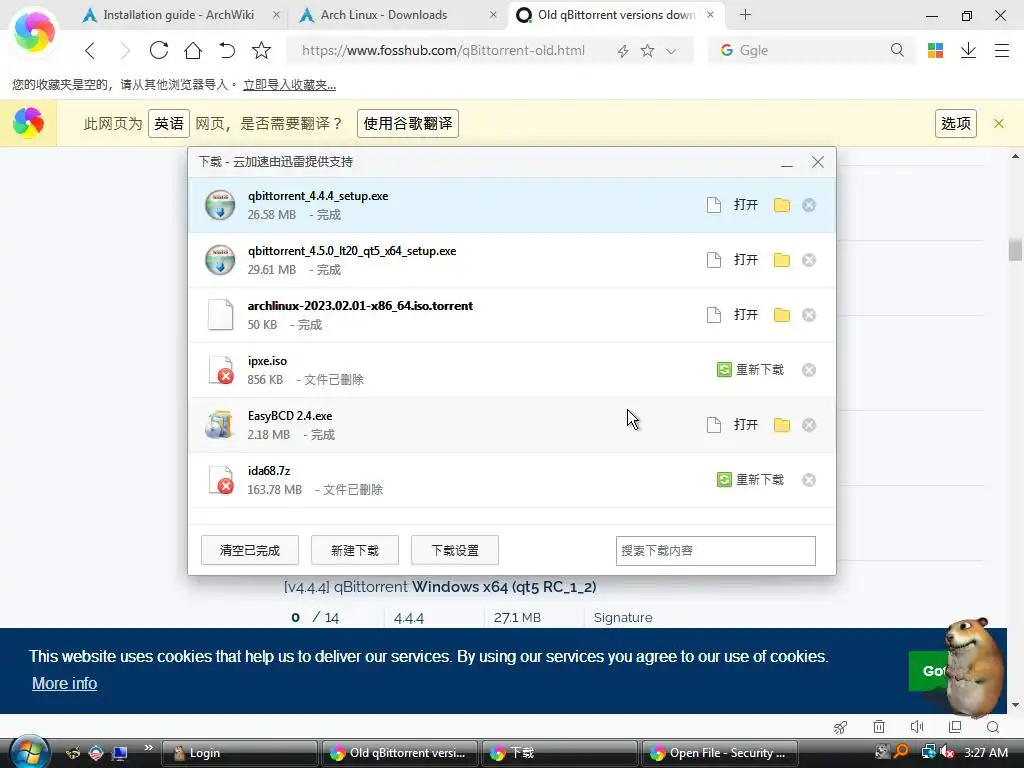Click the trash icon in status bar
The width and height of the screenshot is (1024, 768).
pyautogui.click(x=879, y=727)
